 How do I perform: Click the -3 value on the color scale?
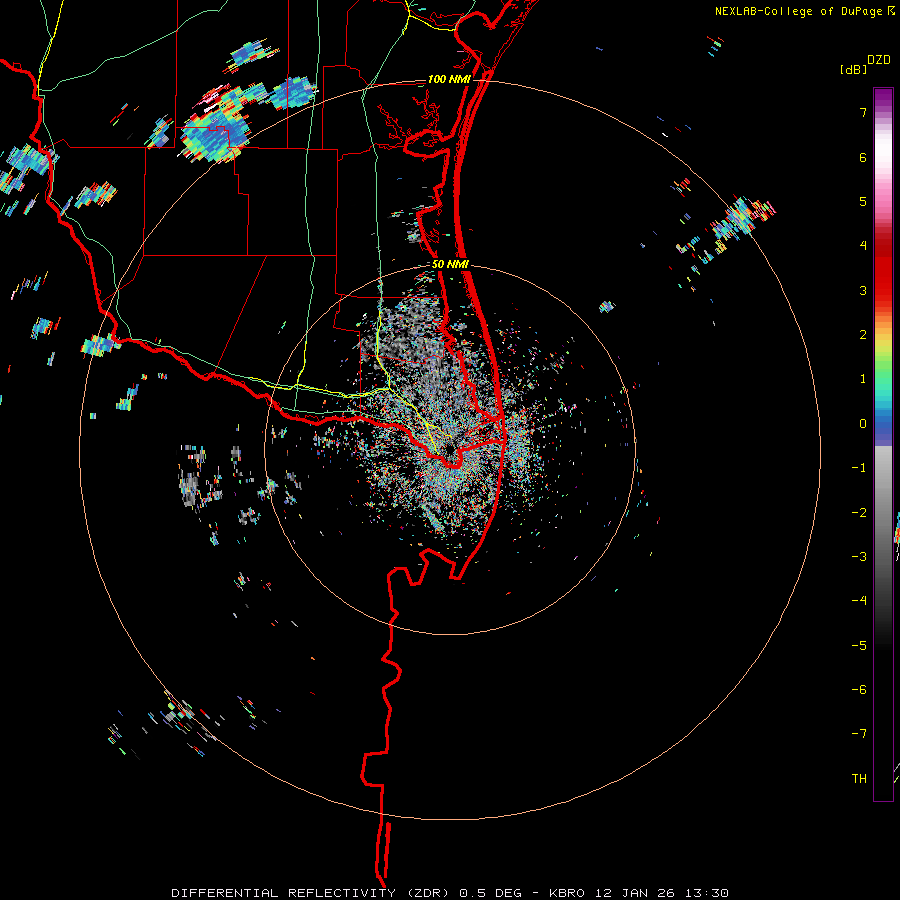click(859, 557)
